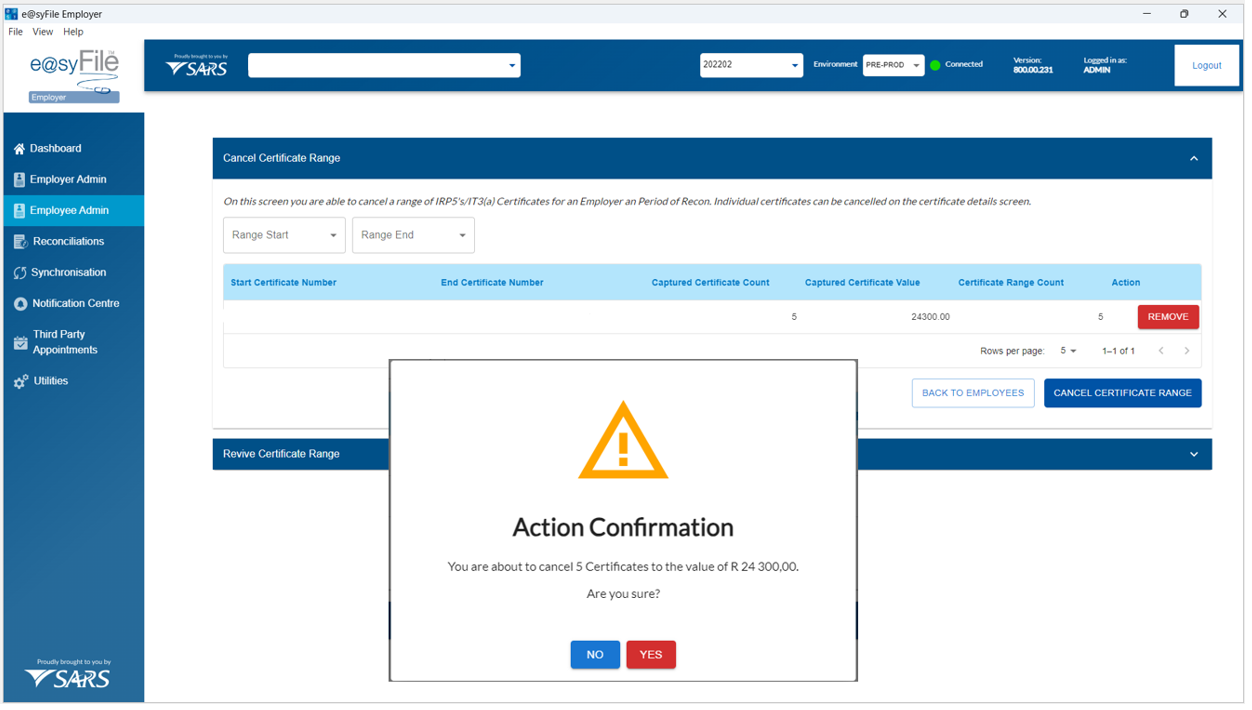Open the Range End dropdown
Image resolution: width=1252 pixels, height=710 pixels.
click(x=413, y=236)
